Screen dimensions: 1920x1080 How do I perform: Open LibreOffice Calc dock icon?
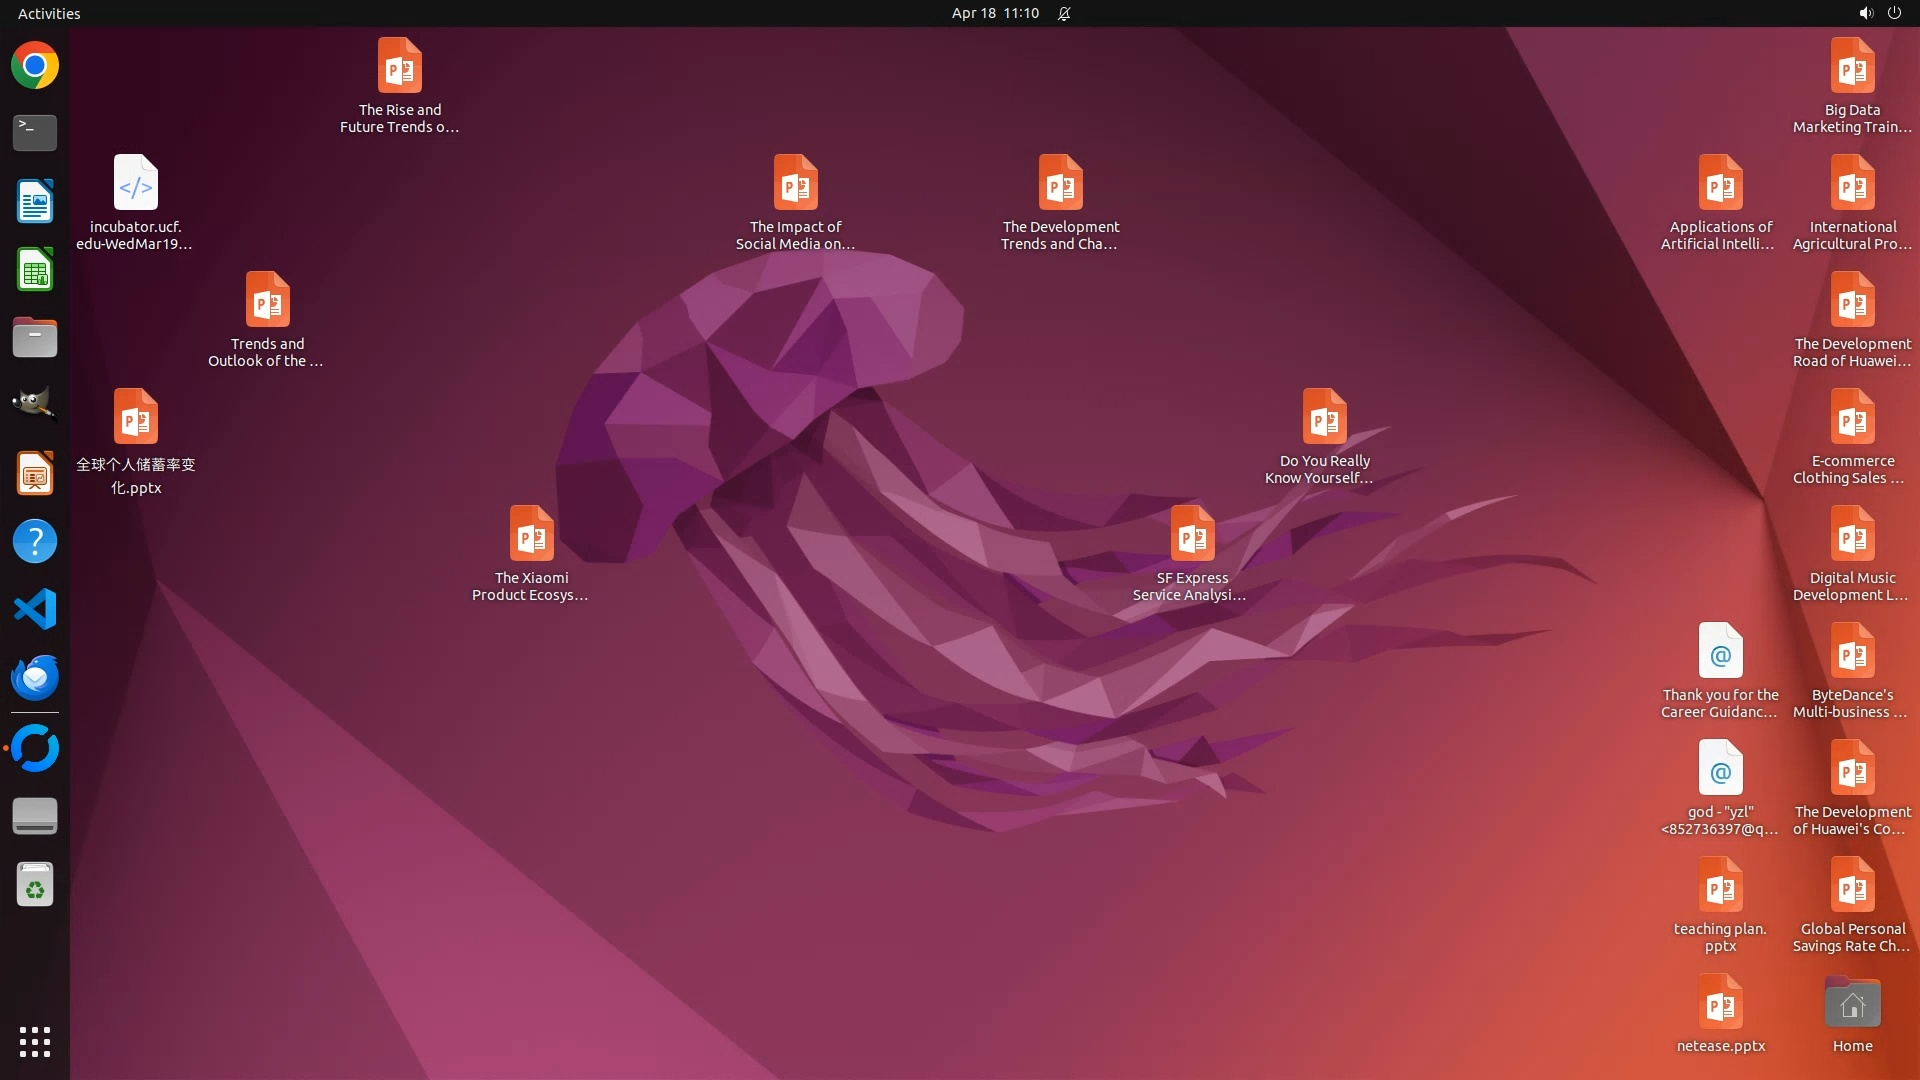coord(35,270)
